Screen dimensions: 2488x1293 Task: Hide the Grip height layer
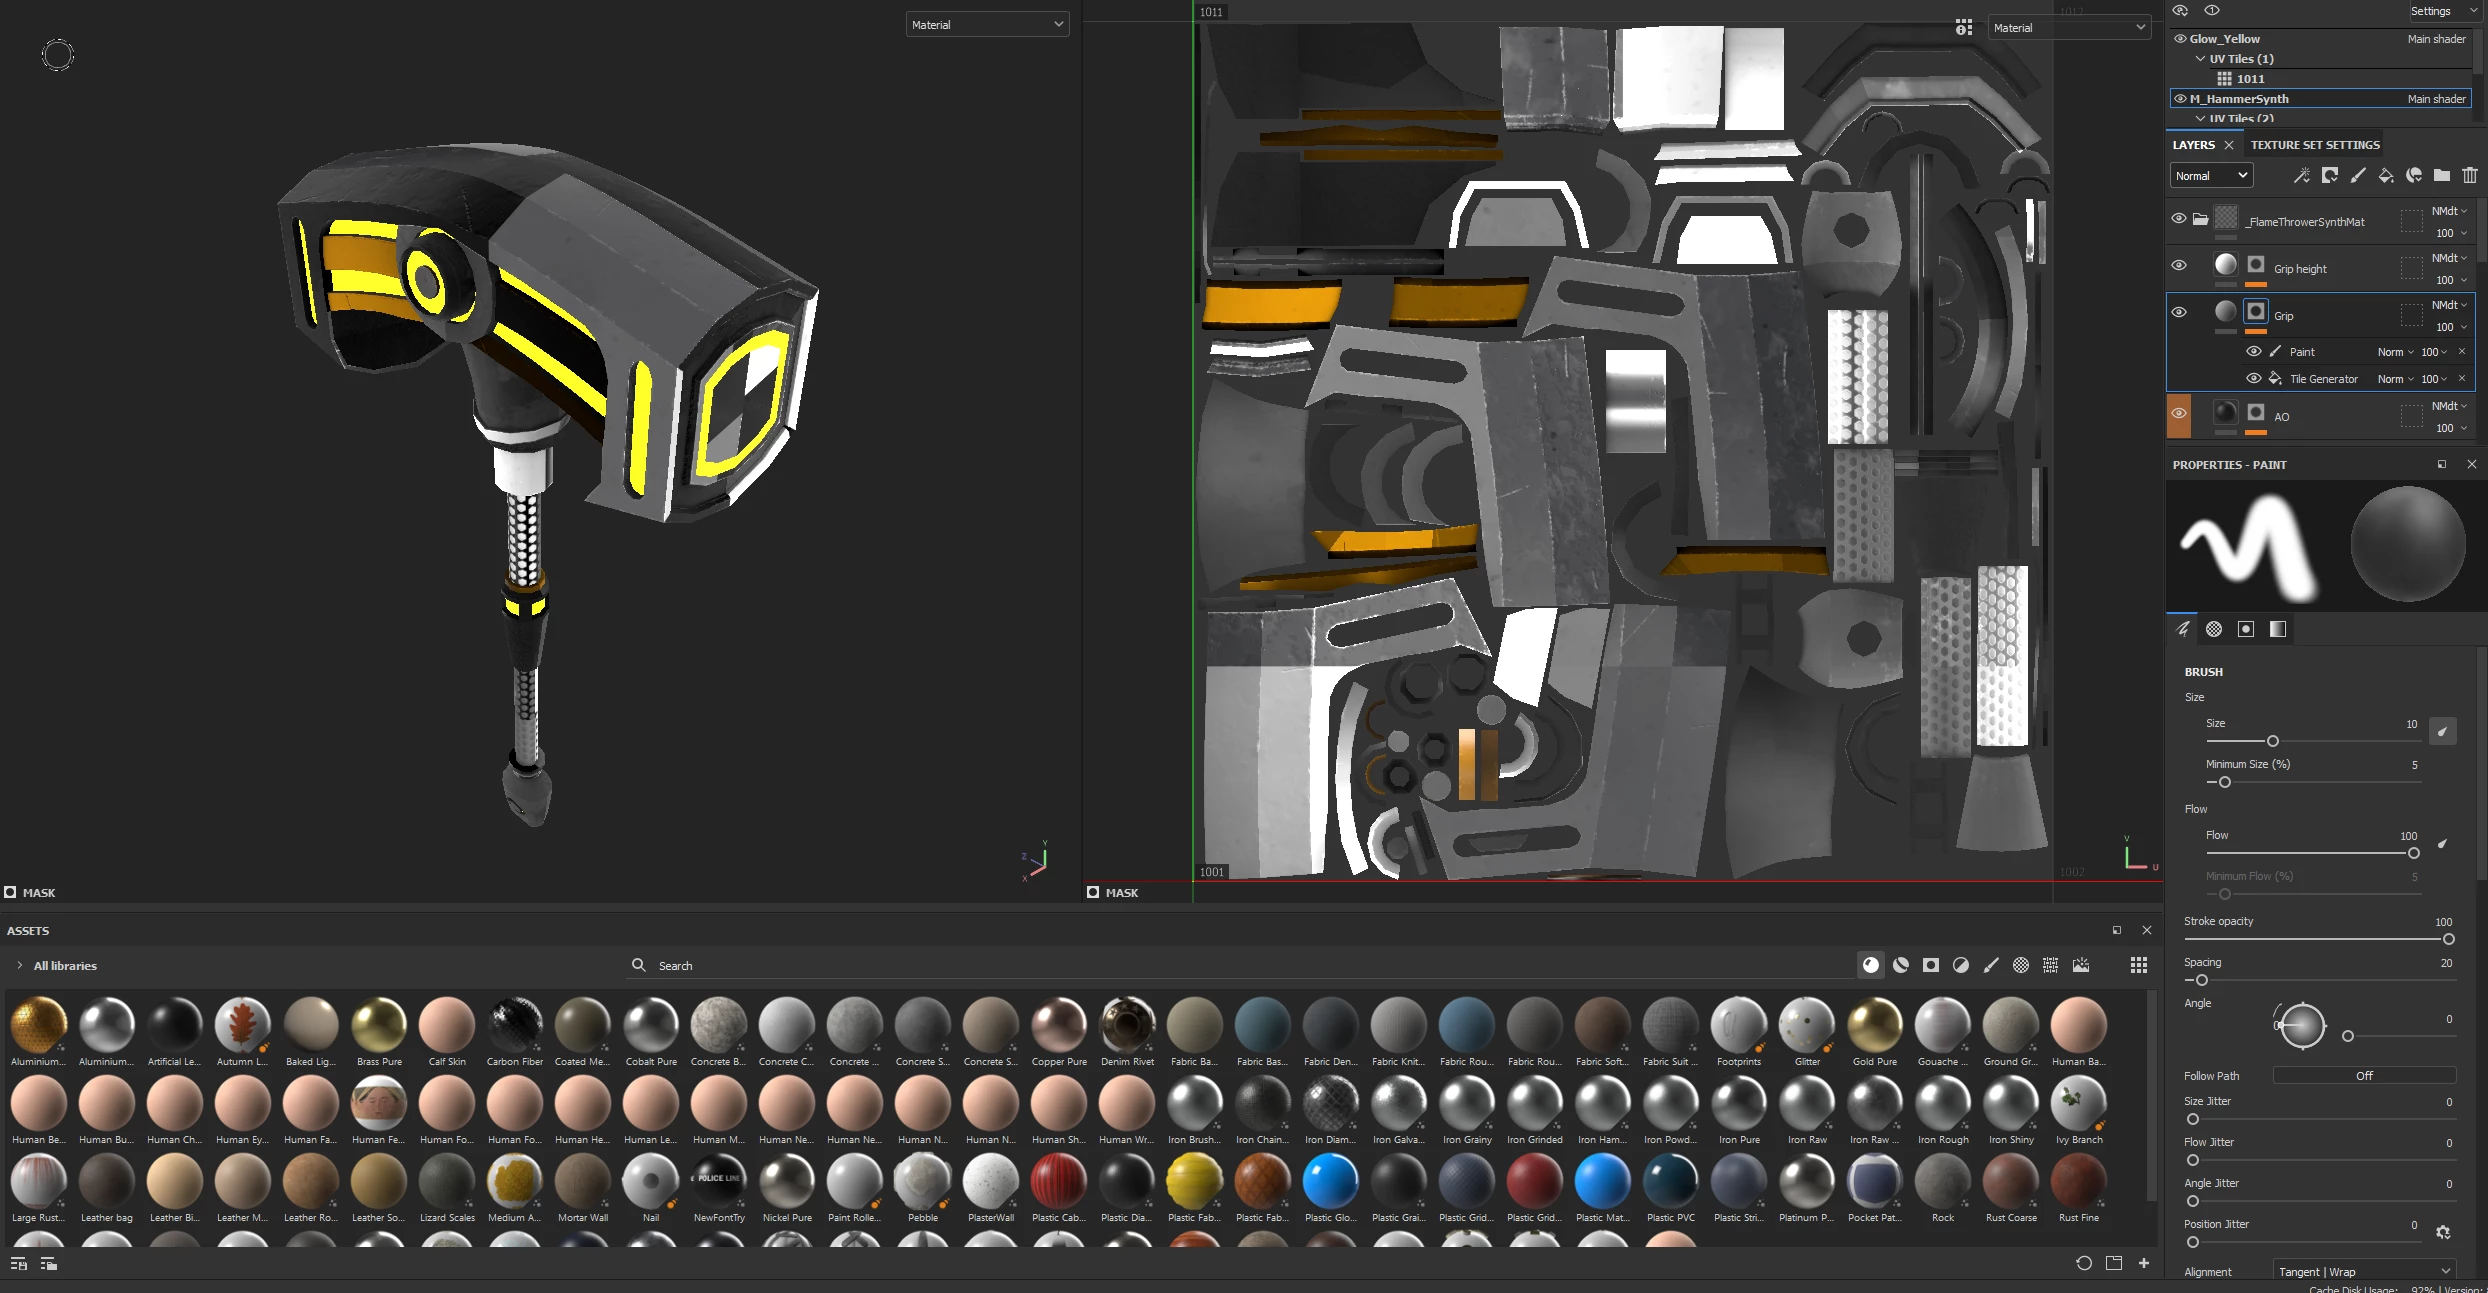(2179, 266)
